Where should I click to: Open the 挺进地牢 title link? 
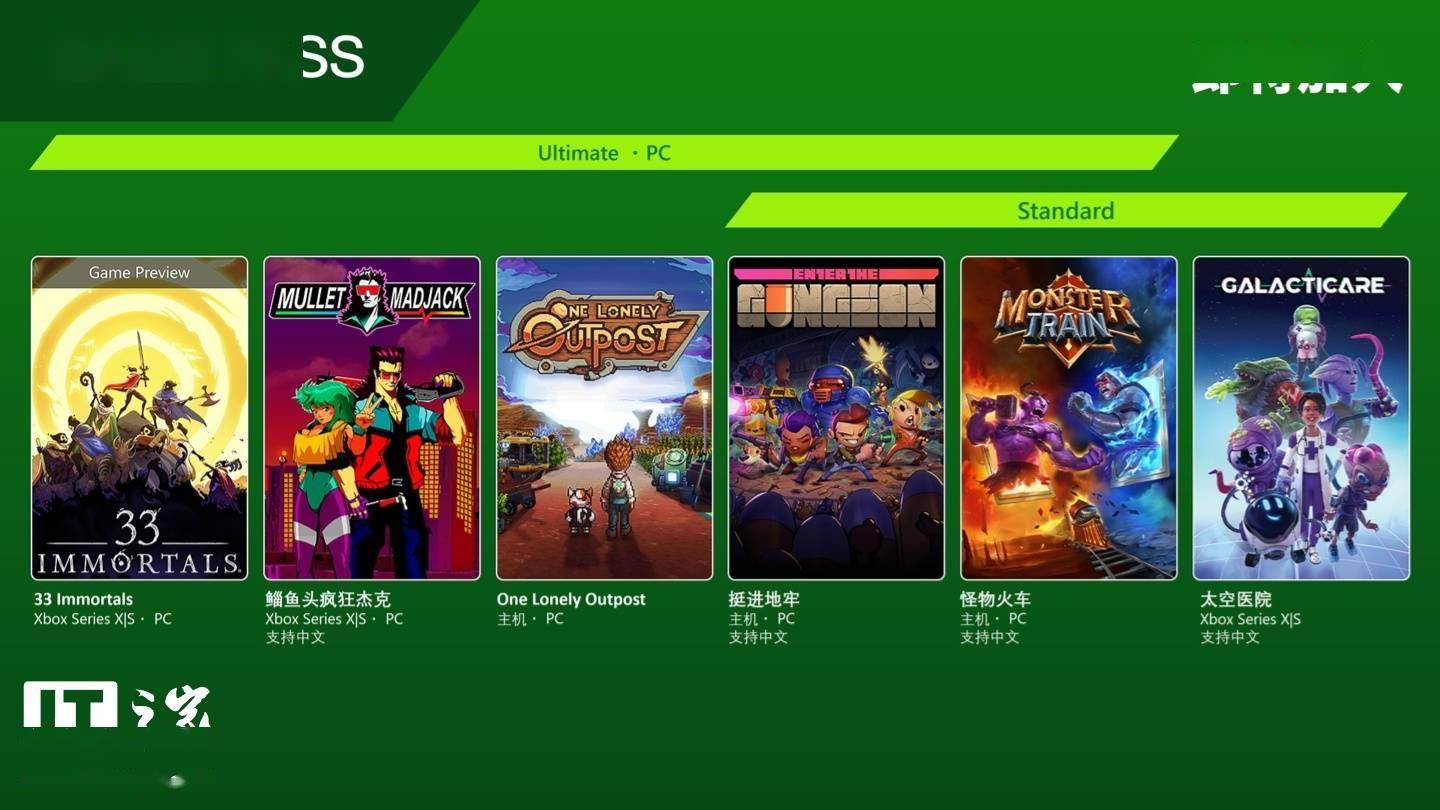(x=764, y=599)
